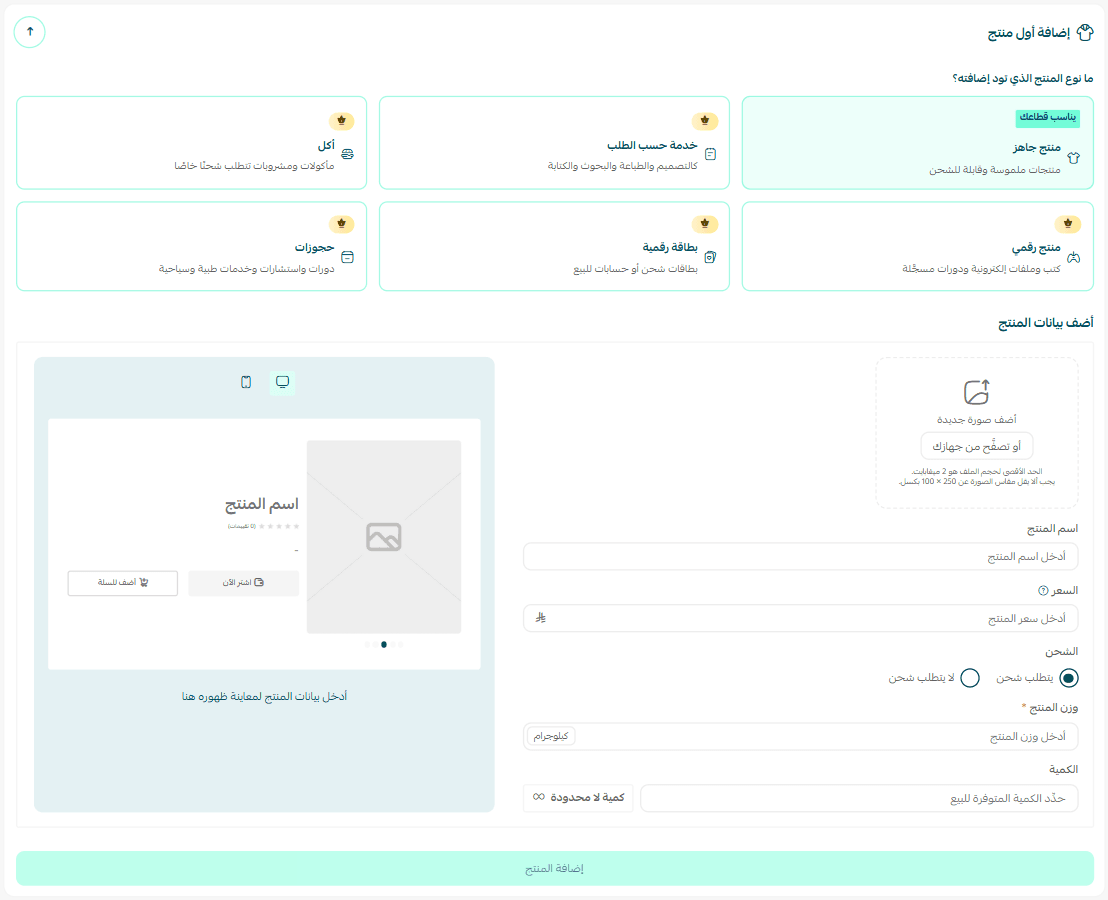Click the preview title اسم المنتج

pyautogui.click(x=261, y=504)
